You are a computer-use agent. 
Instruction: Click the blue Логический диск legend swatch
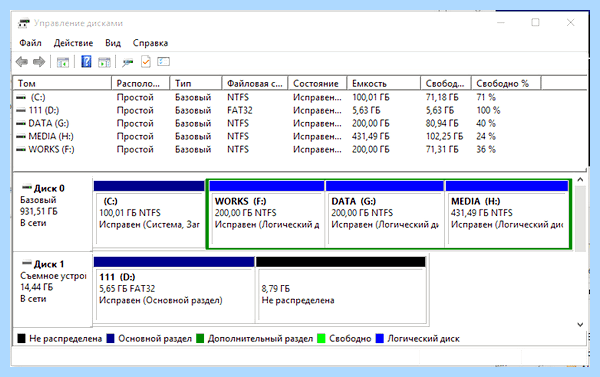tap(380, 338)
